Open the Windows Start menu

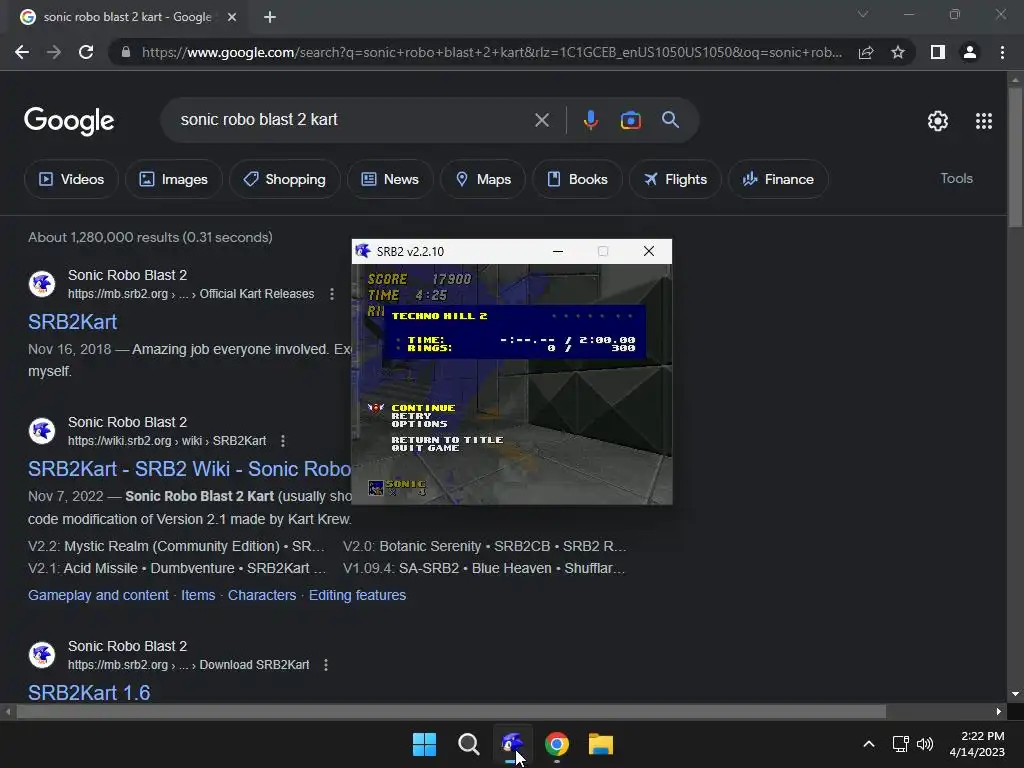pyautogui.click(x=424, y=744)
